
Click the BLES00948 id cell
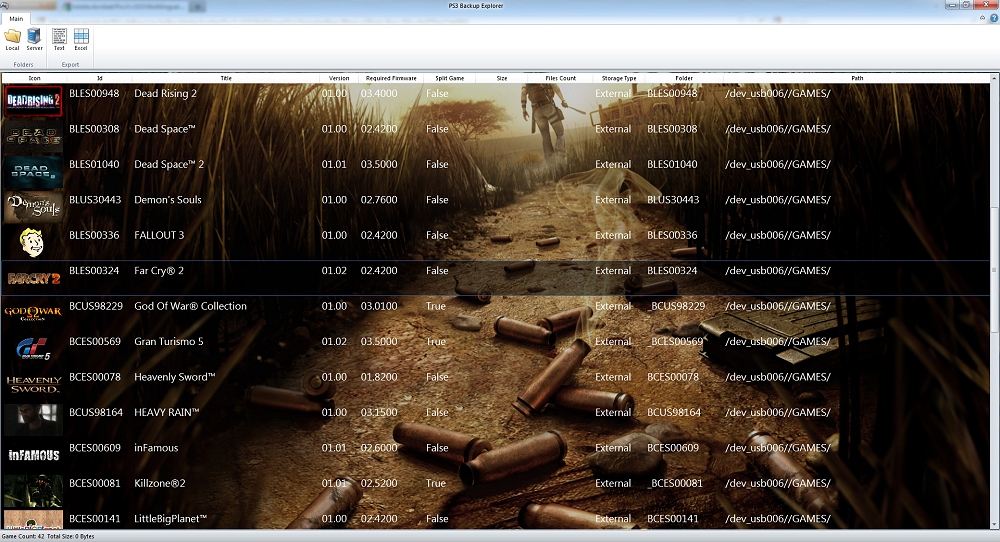tap(94, 94)
